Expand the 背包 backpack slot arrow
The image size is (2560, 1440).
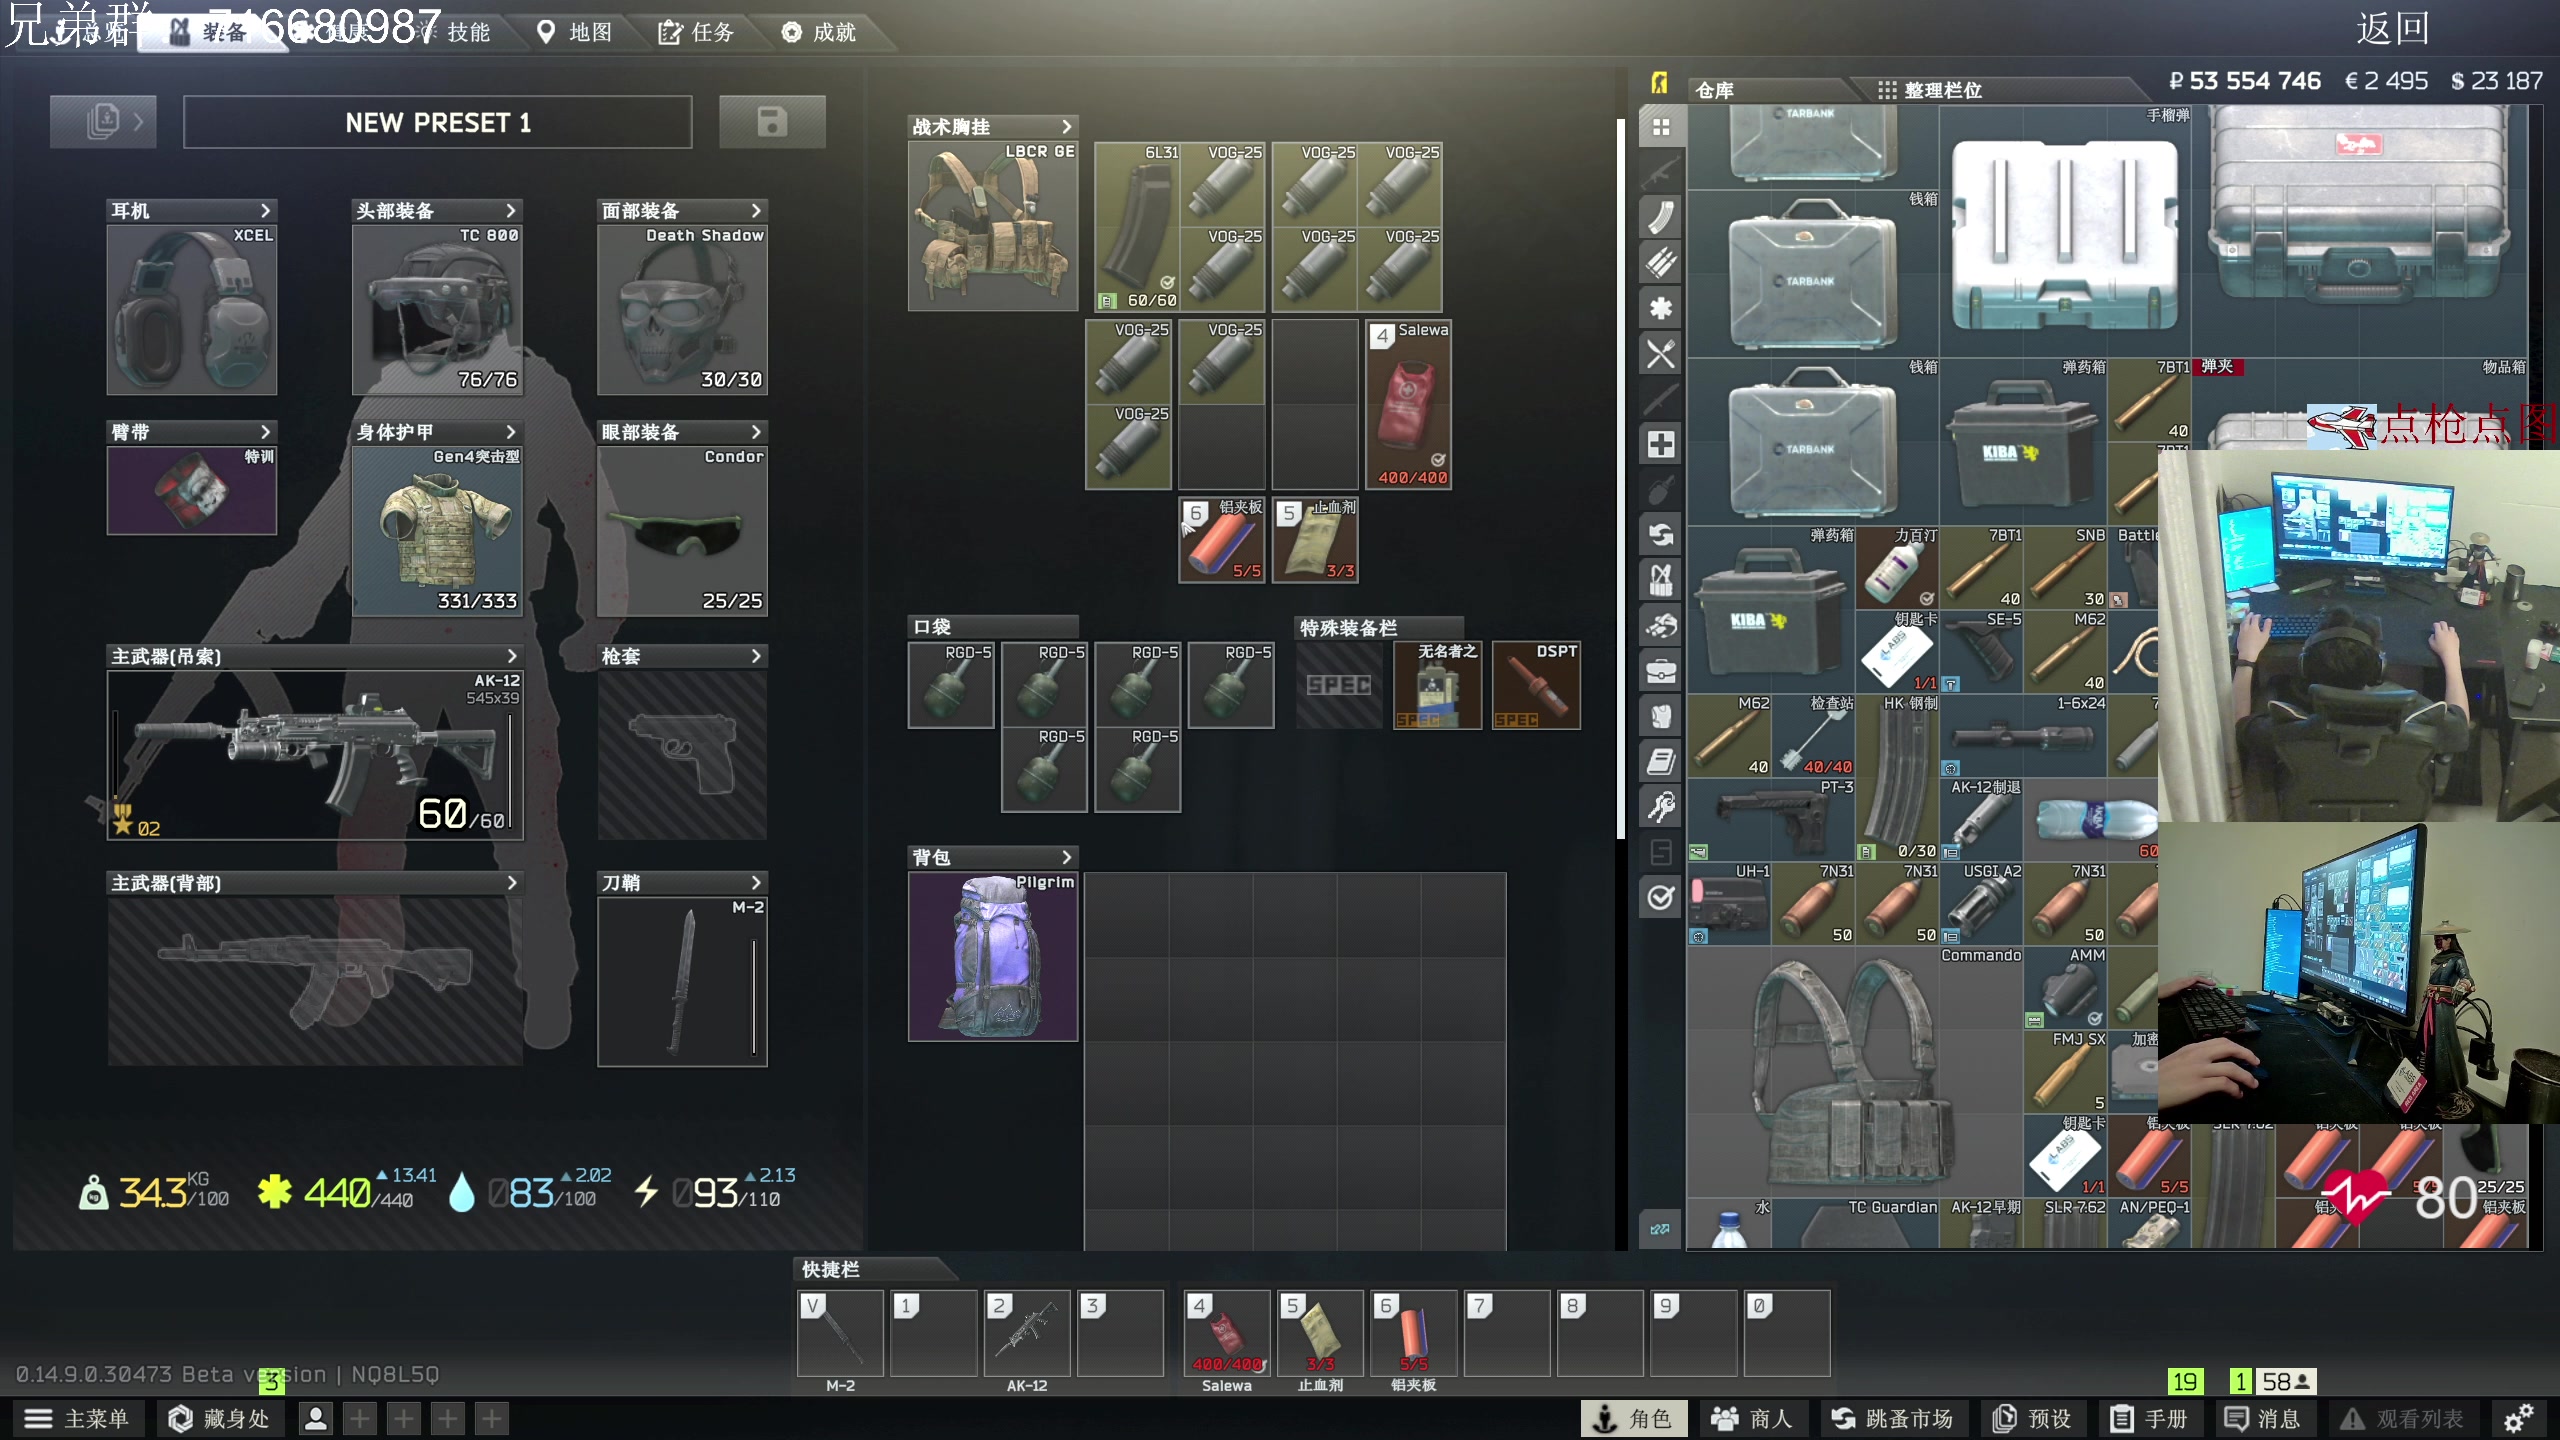1066,857
